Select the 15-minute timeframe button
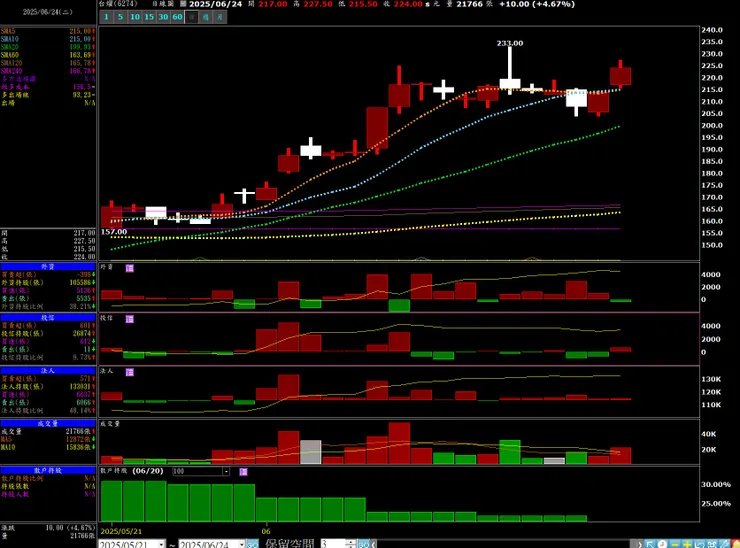The width and height of the screenshot is (740, 548). point(149,17)
